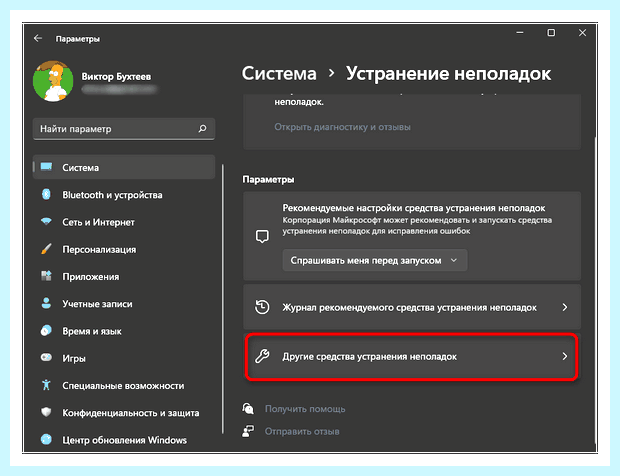
Task: Open Сеть и Интернет section
Action: pyautogui.click(x=124, y=222)
